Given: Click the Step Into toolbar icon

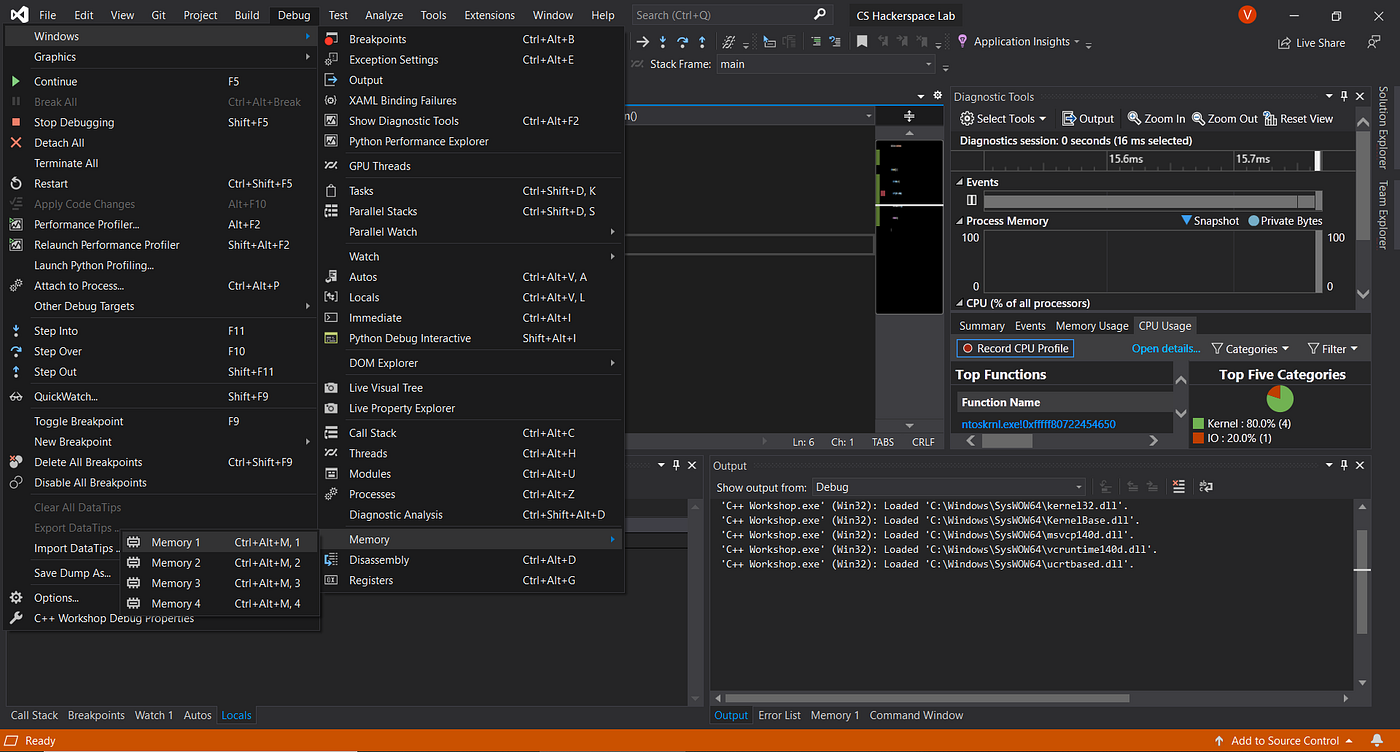Looking at the screenshot, I should [x=663, y=41].
